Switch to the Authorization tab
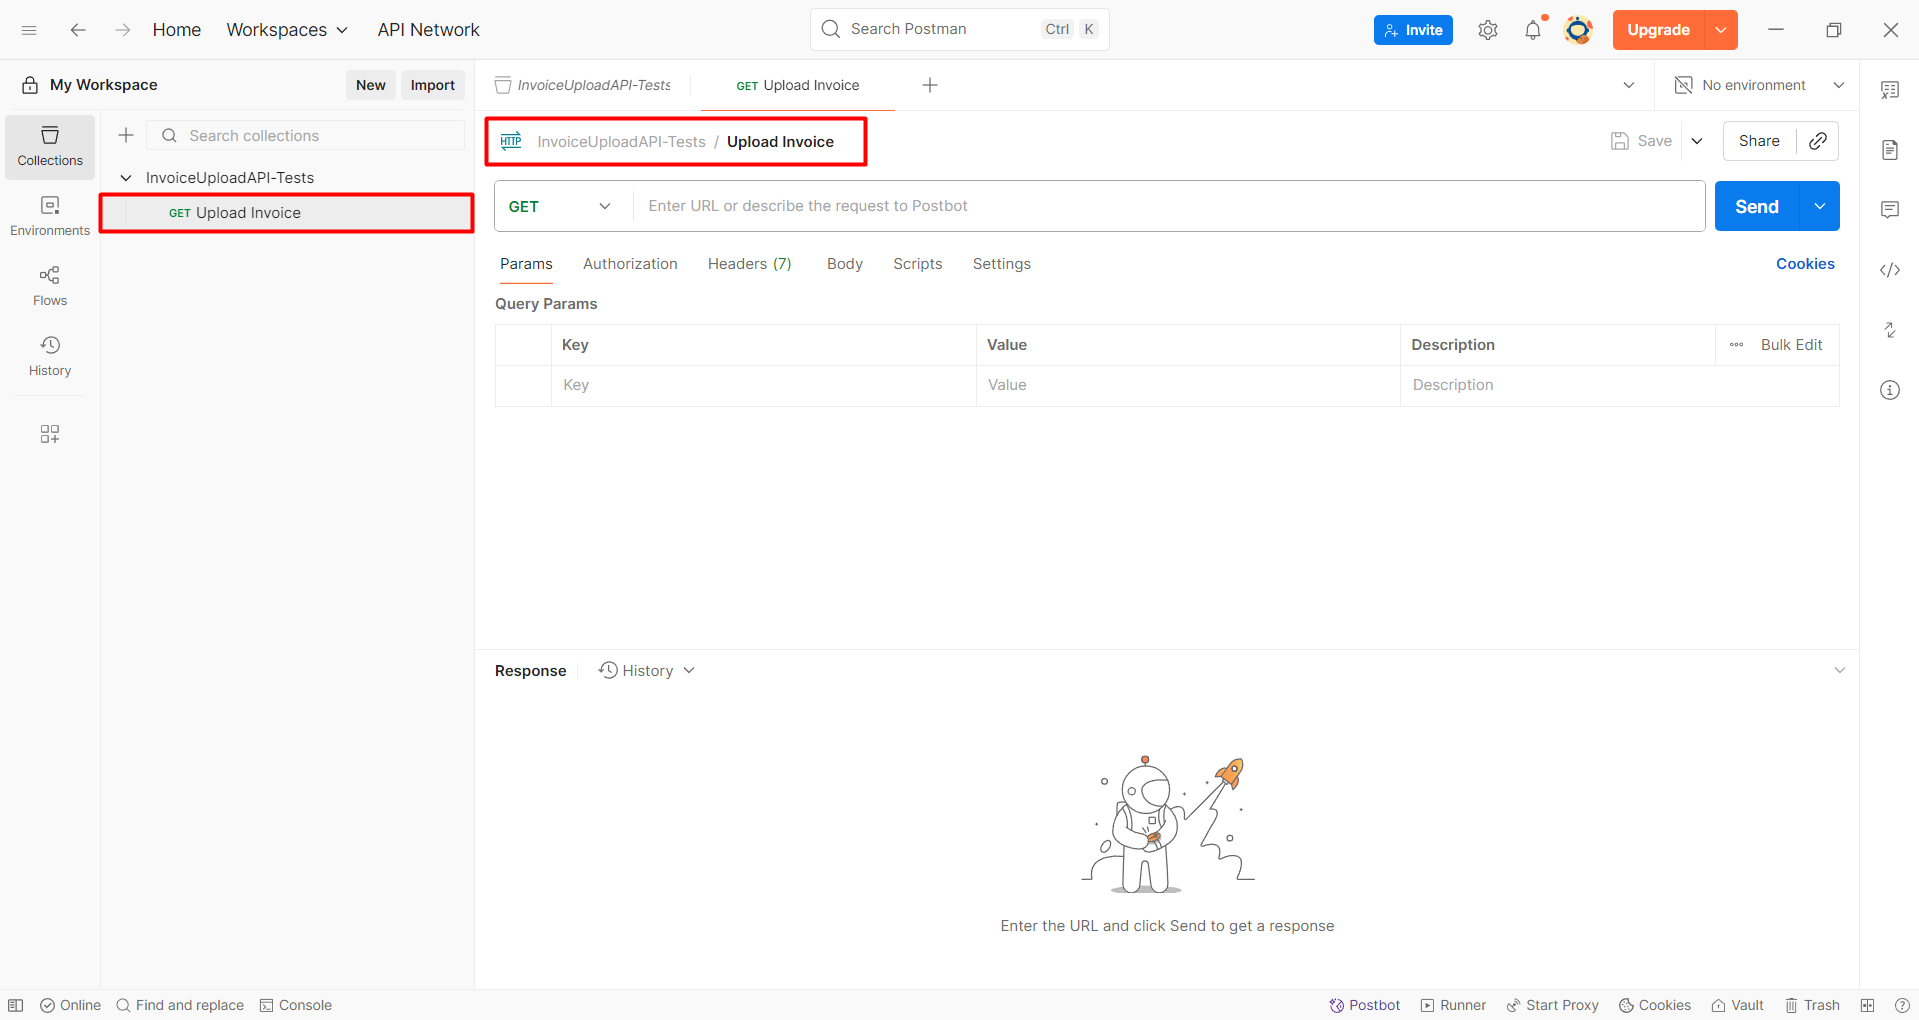Image resolution: width=1919 pixels, height=1020 pixels. click(x=630, y=264)
